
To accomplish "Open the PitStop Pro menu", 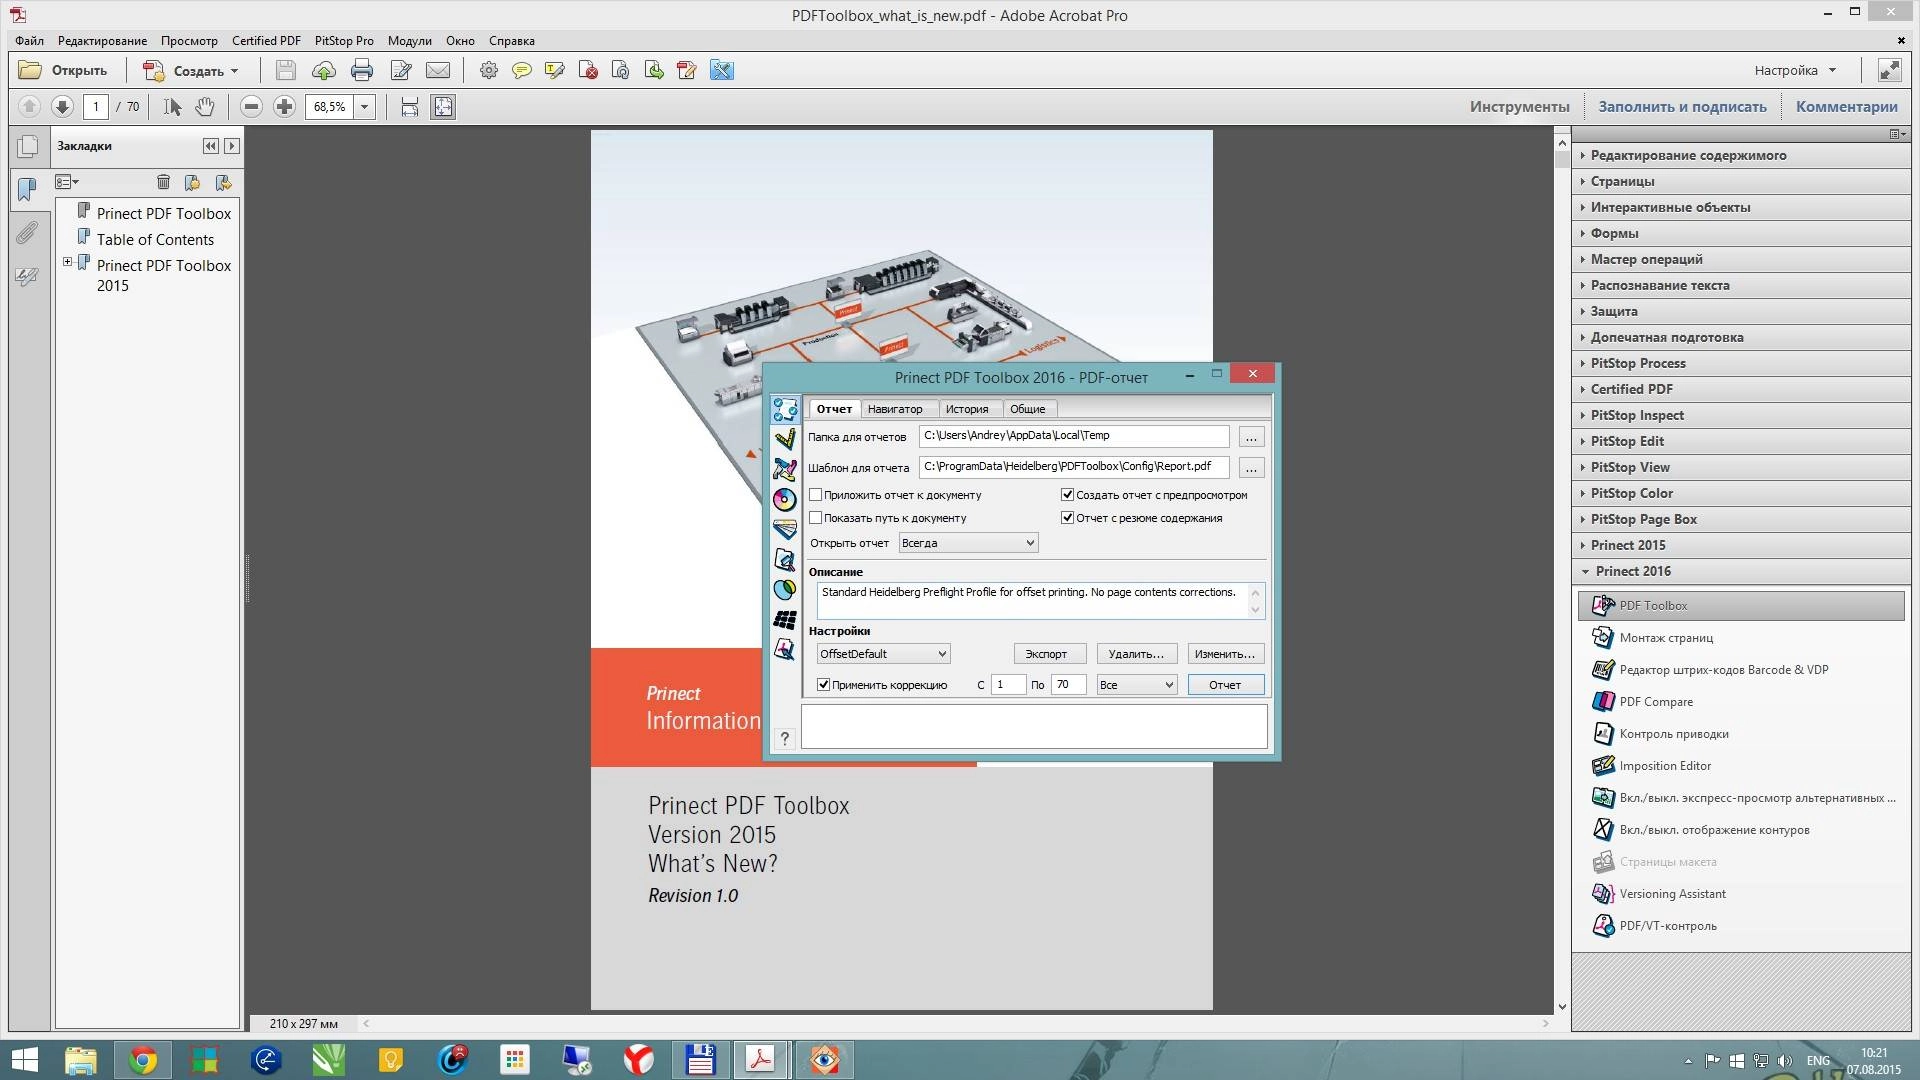I will [x=343, y=41].
